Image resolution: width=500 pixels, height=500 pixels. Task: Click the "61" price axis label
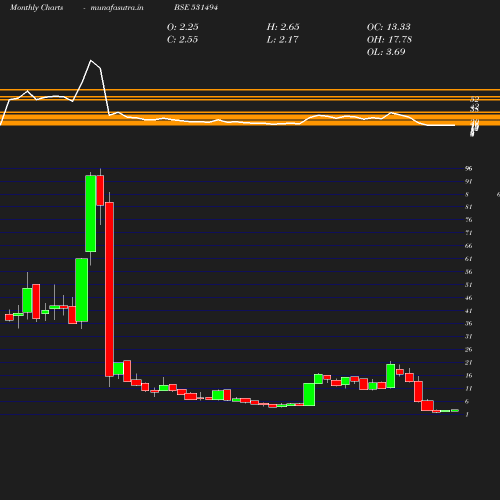click(468, 259)
